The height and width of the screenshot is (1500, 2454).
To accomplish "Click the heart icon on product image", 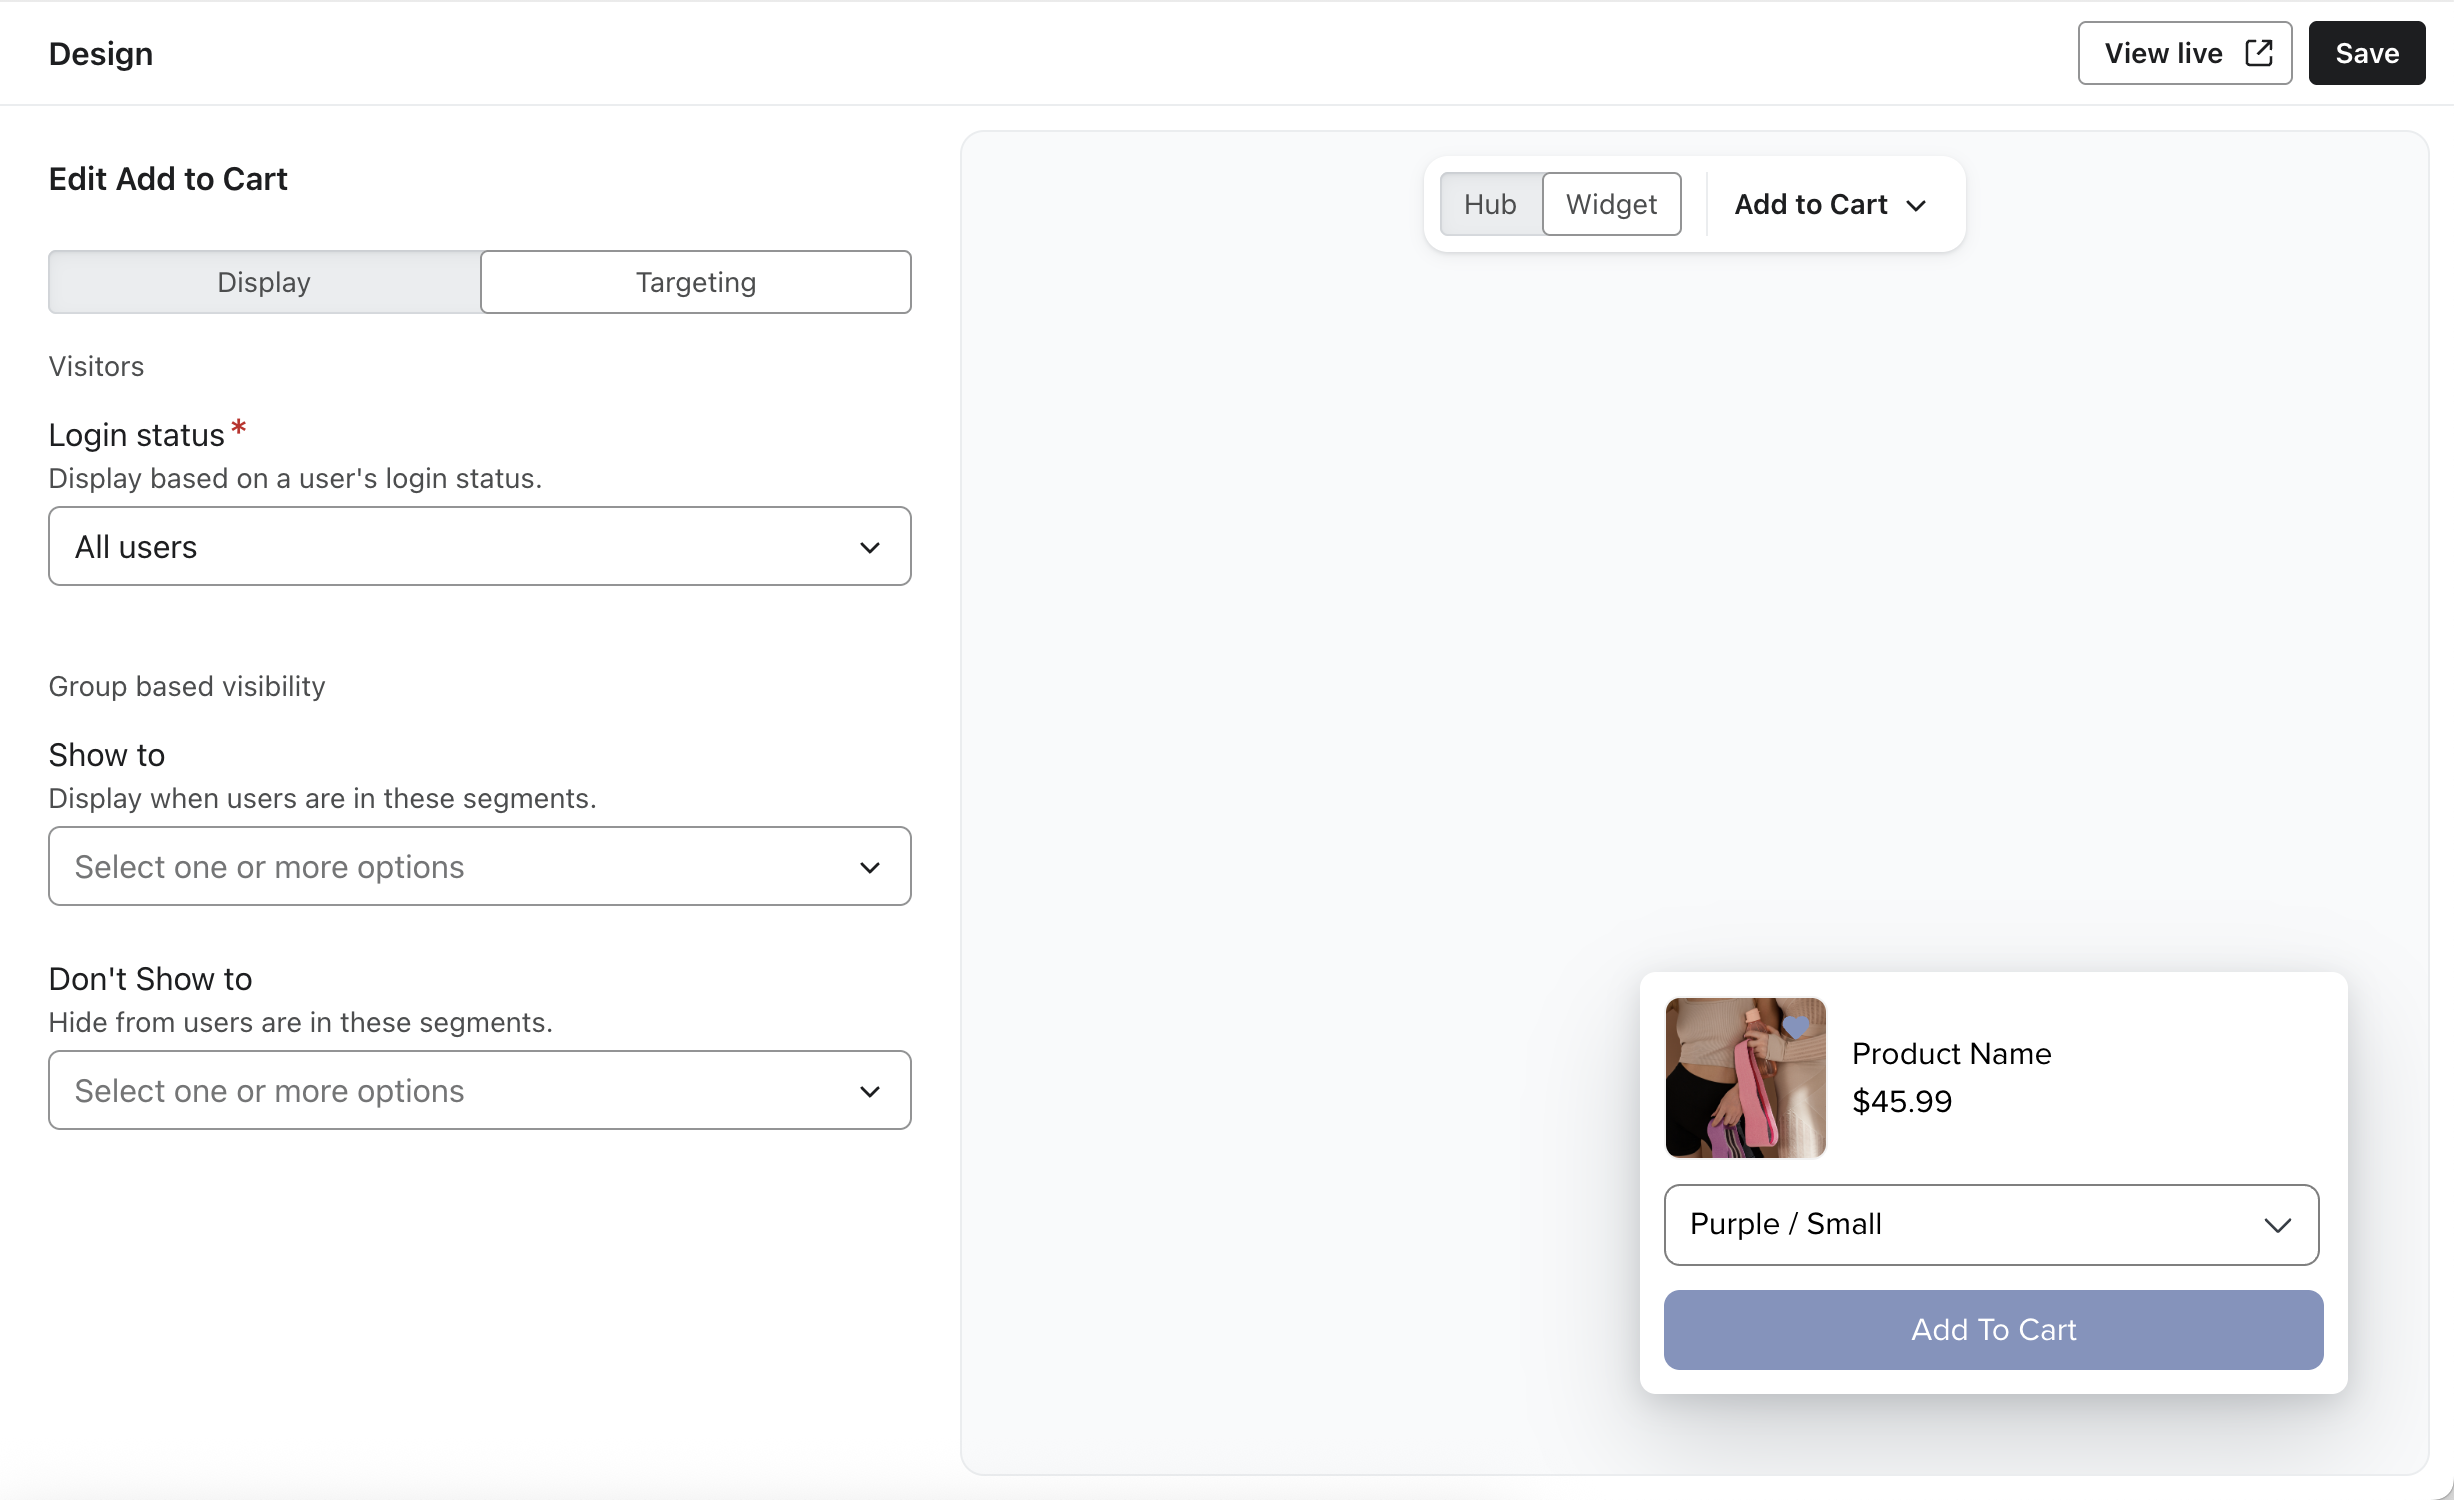I will pos(1796,1026).
